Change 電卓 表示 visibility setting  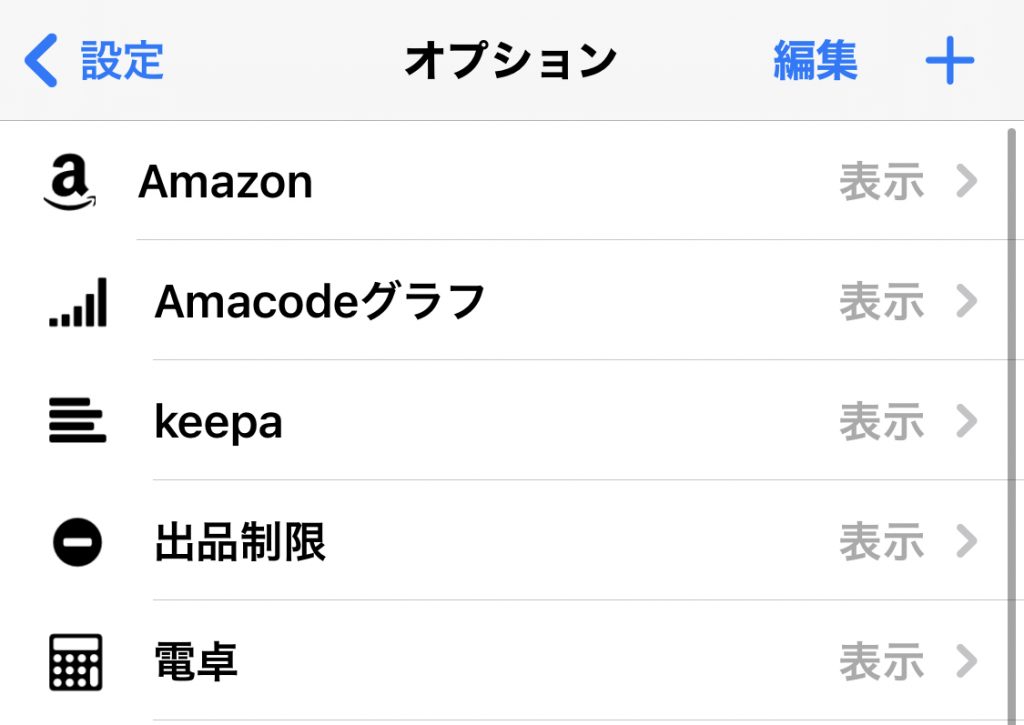(x=881, y=663)
